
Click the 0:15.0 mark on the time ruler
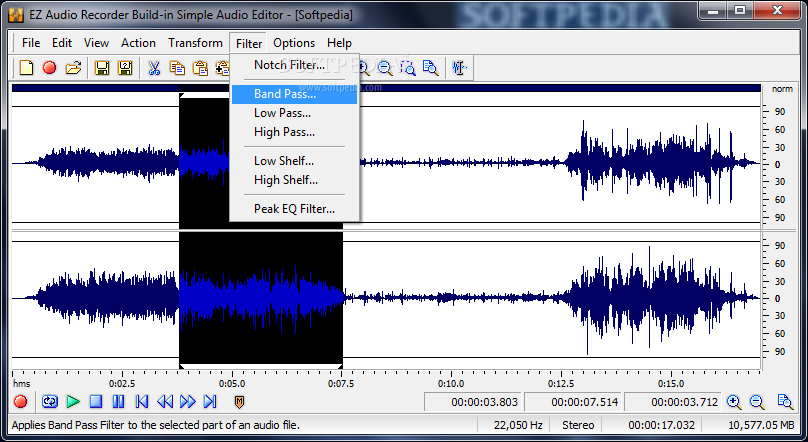pyautogui.click(x=670, y=383)
